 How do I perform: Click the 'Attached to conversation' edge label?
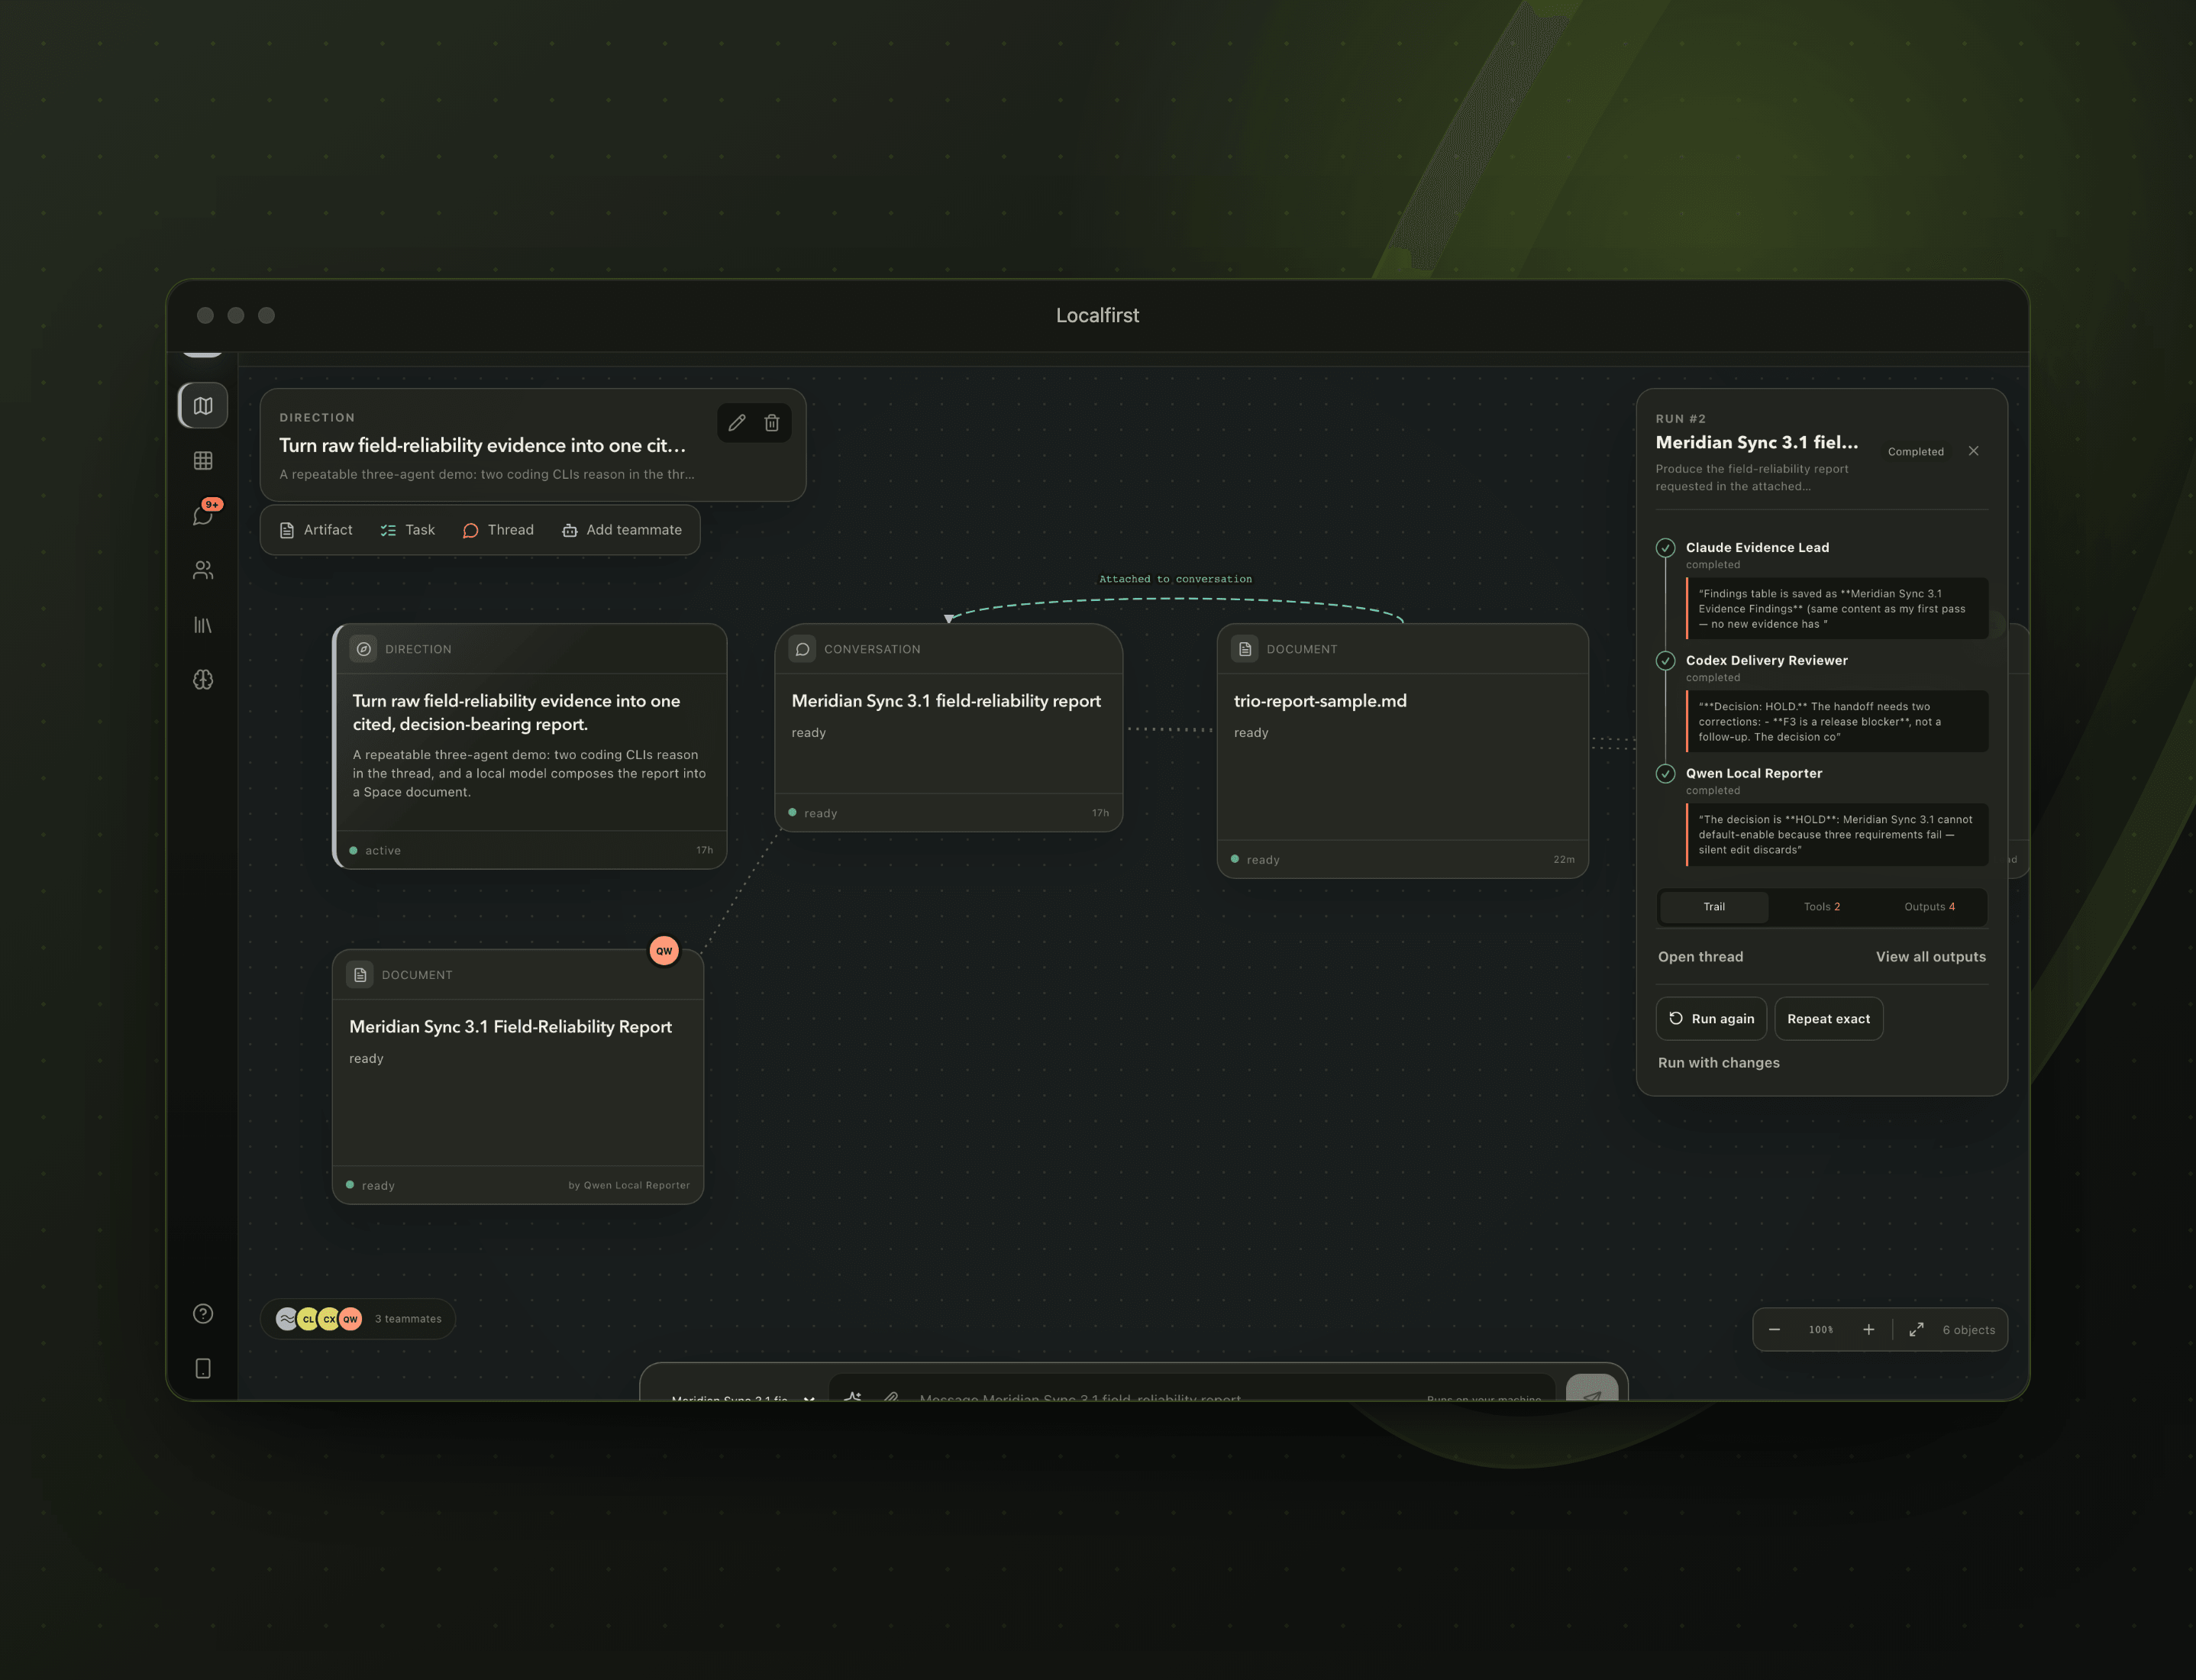[1175, 579]
